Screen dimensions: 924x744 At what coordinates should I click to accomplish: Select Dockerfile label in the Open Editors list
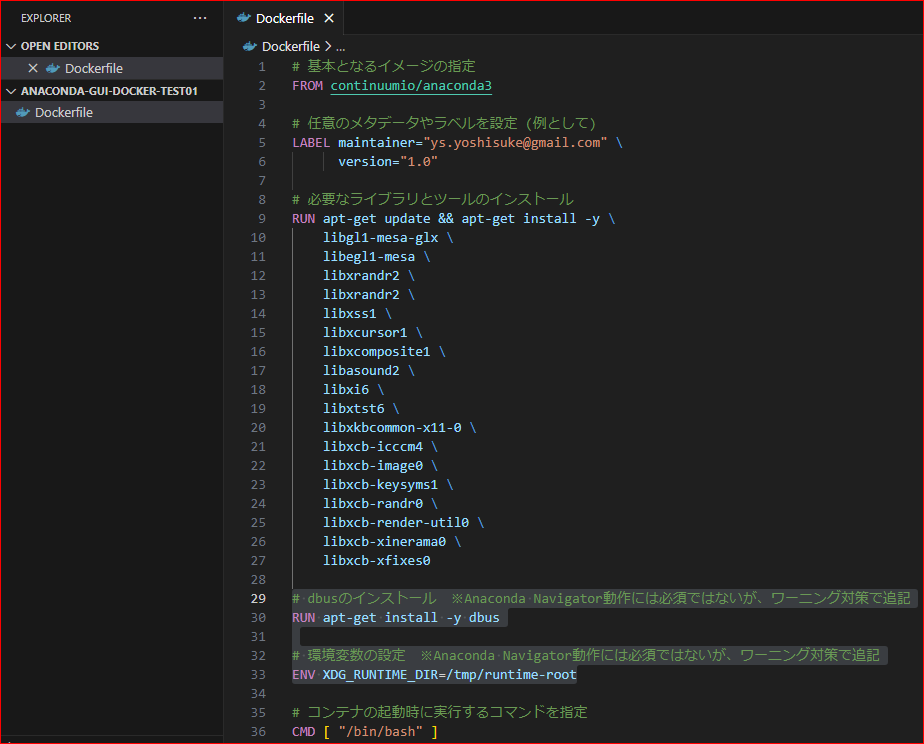(x=94, y=68)
